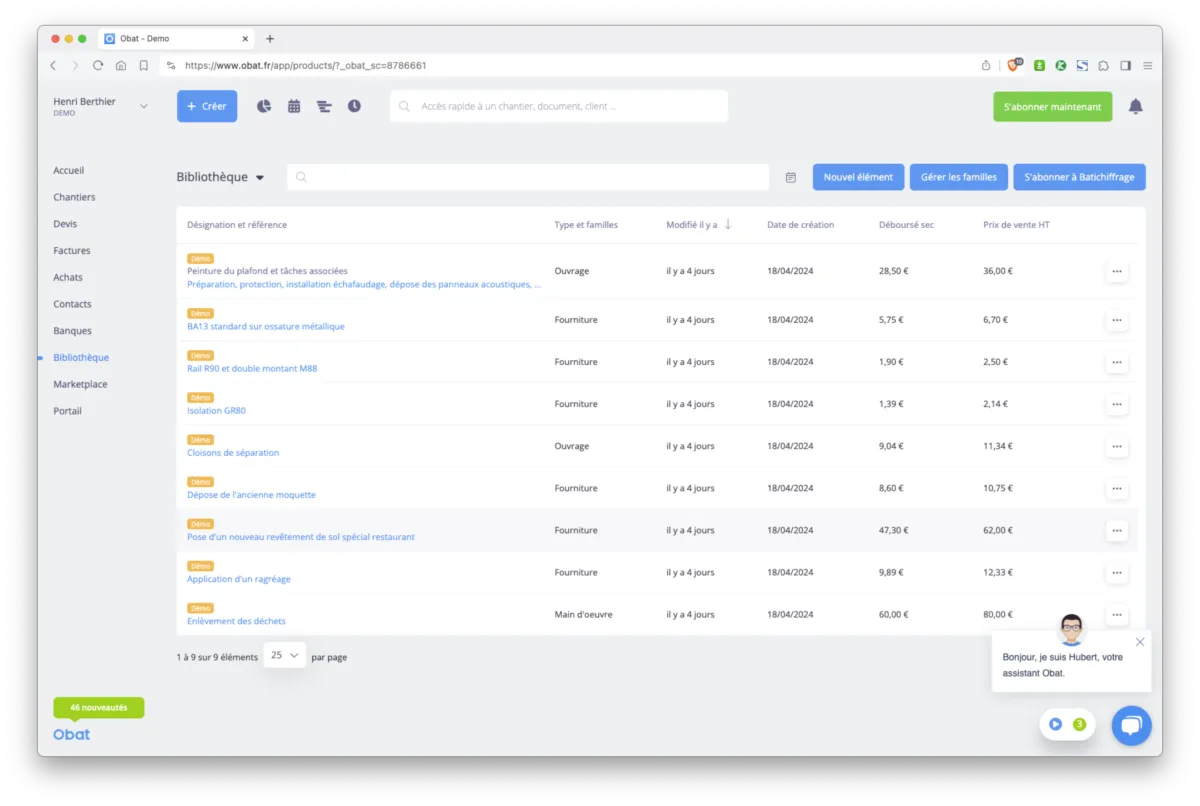Click S'abonner à Batichiffrage button
This screenshot has height=806, width=1200.
click(x=1079, y=177)
